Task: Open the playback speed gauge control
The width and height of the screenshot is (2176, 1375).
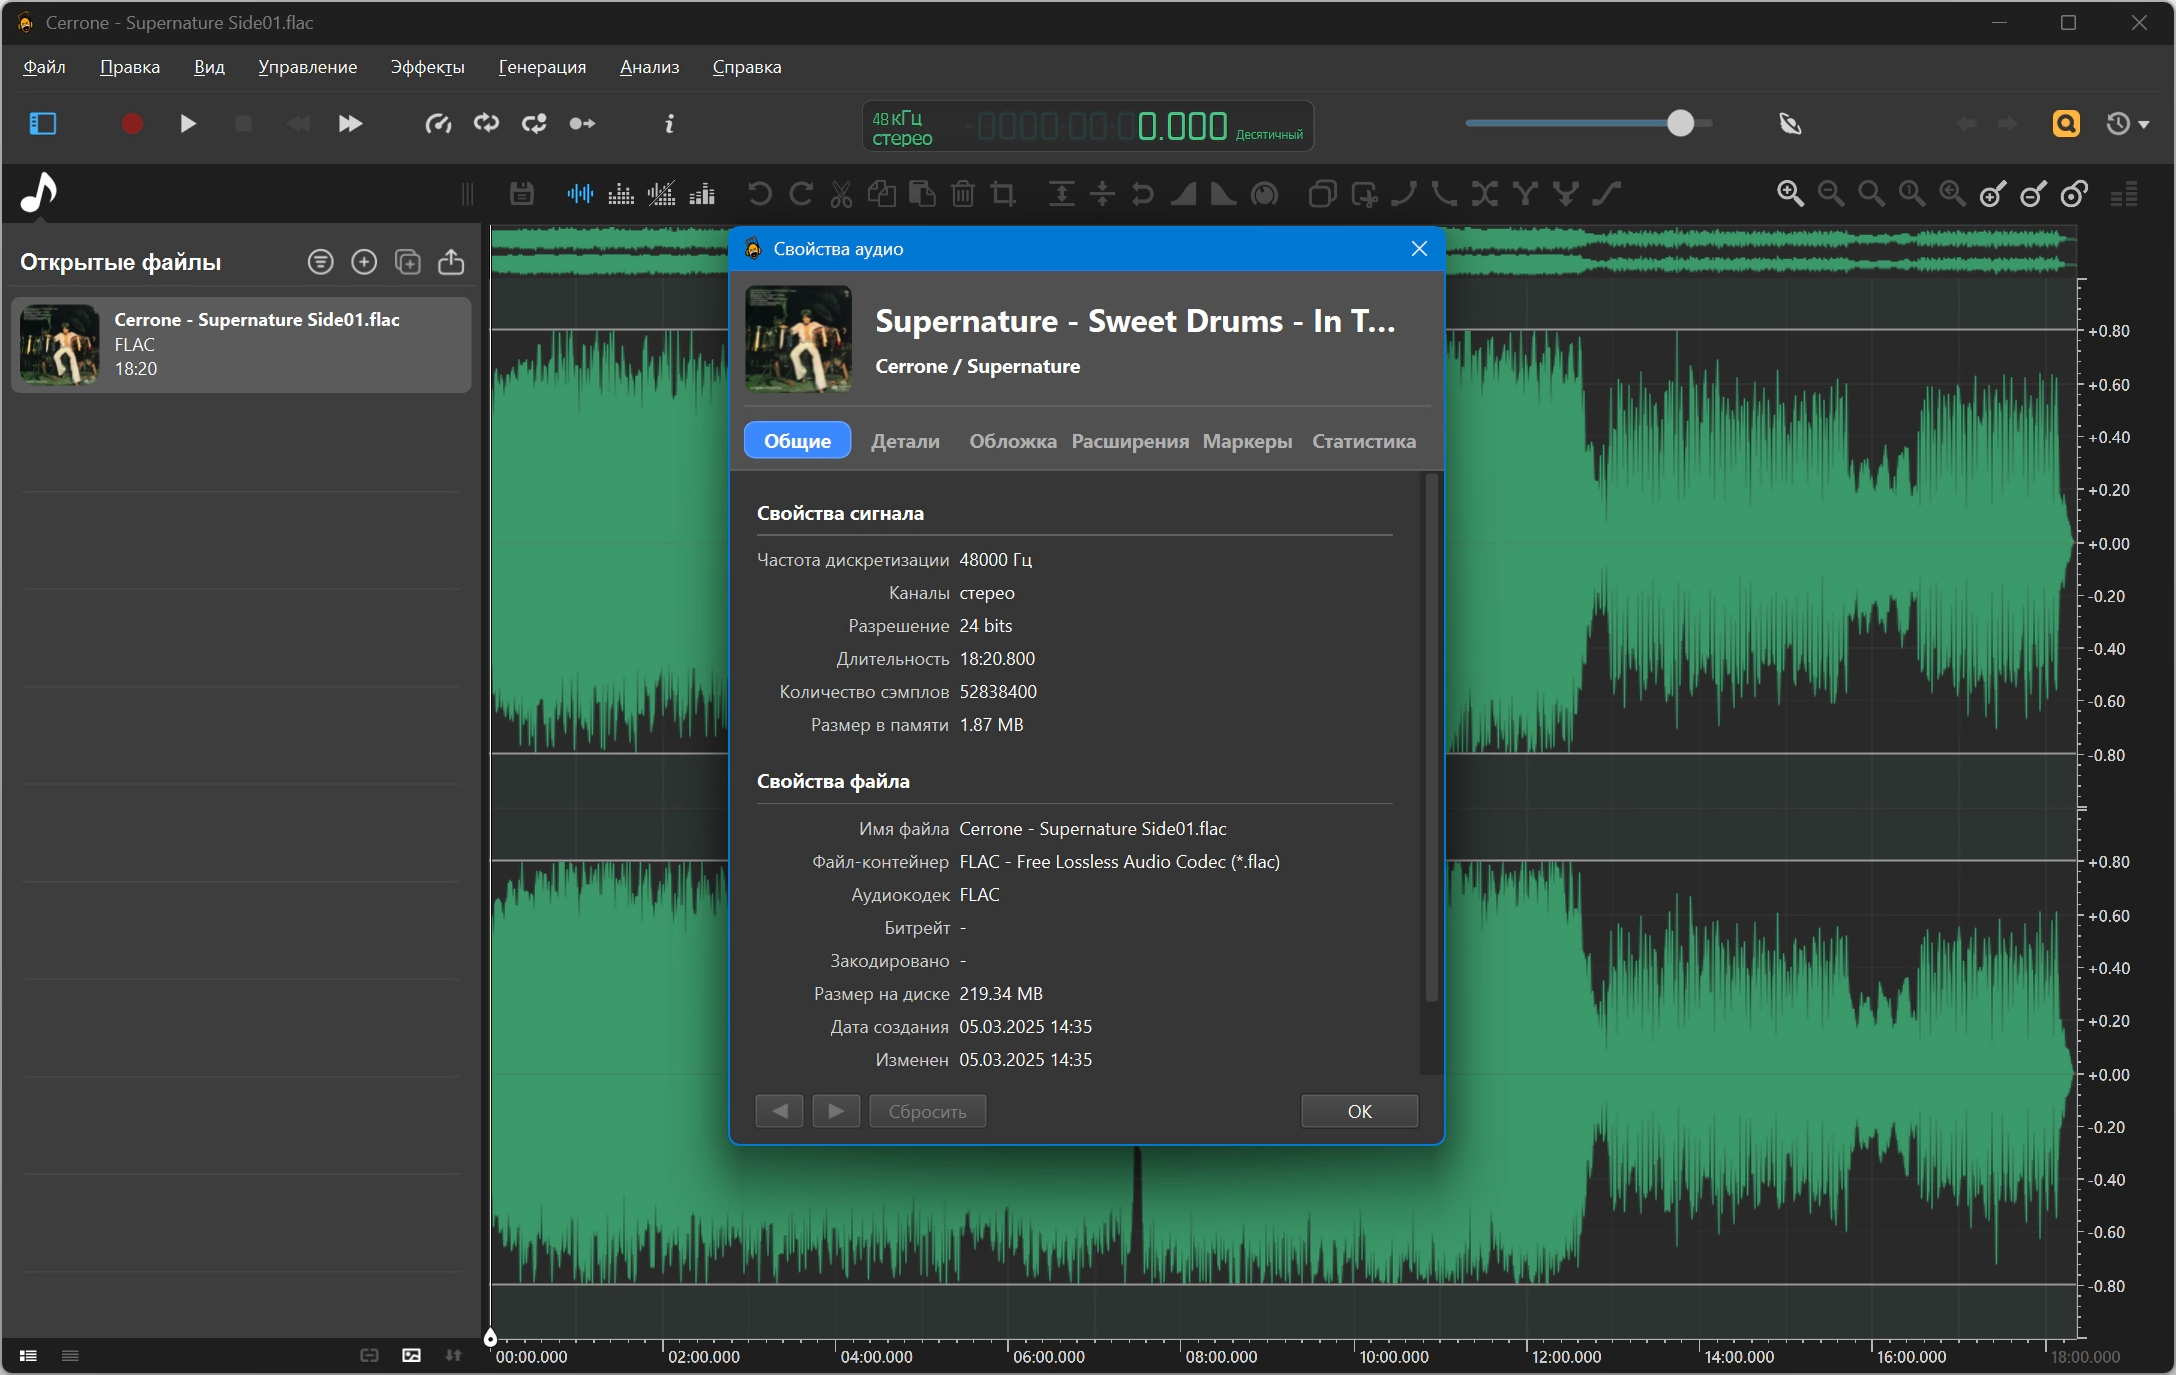Action: (x=438, y=124)
